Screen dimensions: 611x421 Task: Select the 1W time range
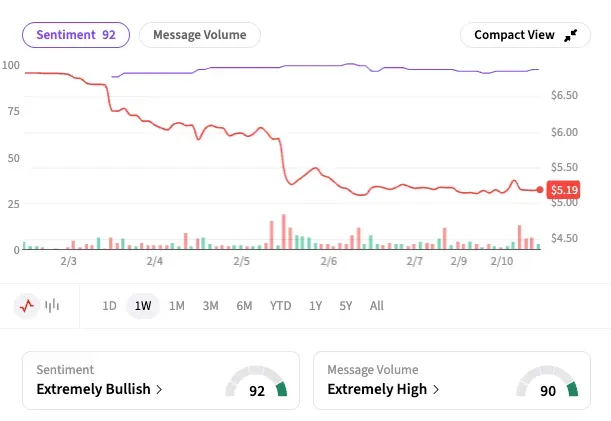(143, 306)
